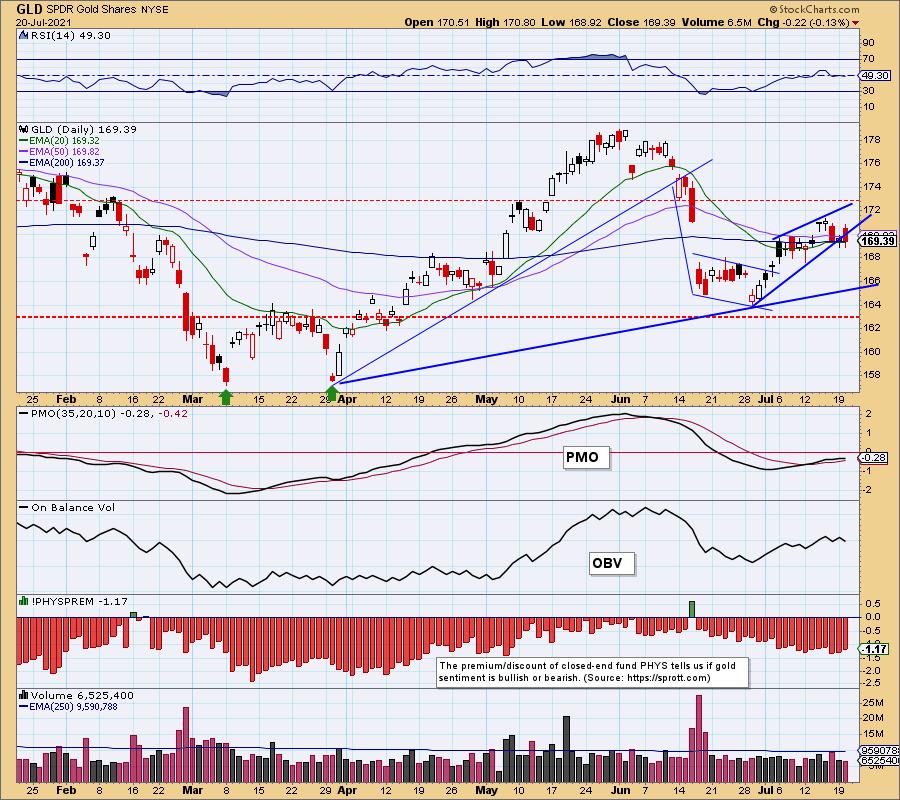Click the green positive PHYSPREM bar in mid-June
Viewport: 900px width, 800px height.
tap(692, 609)
